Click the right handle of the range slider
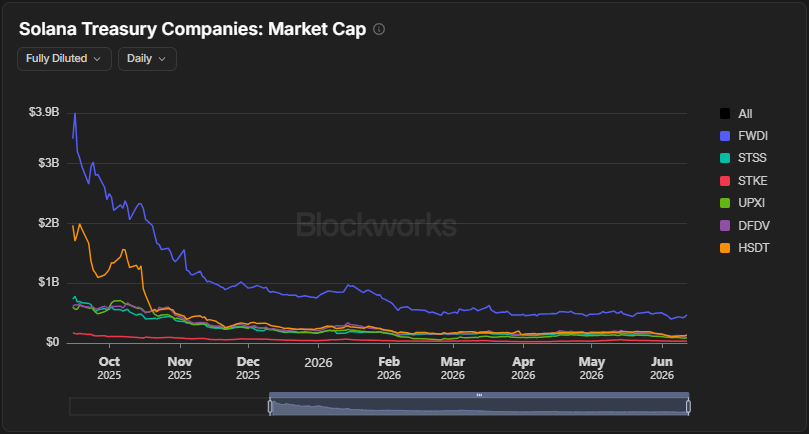This screenshot has width=809, height=434. point(688,407)
